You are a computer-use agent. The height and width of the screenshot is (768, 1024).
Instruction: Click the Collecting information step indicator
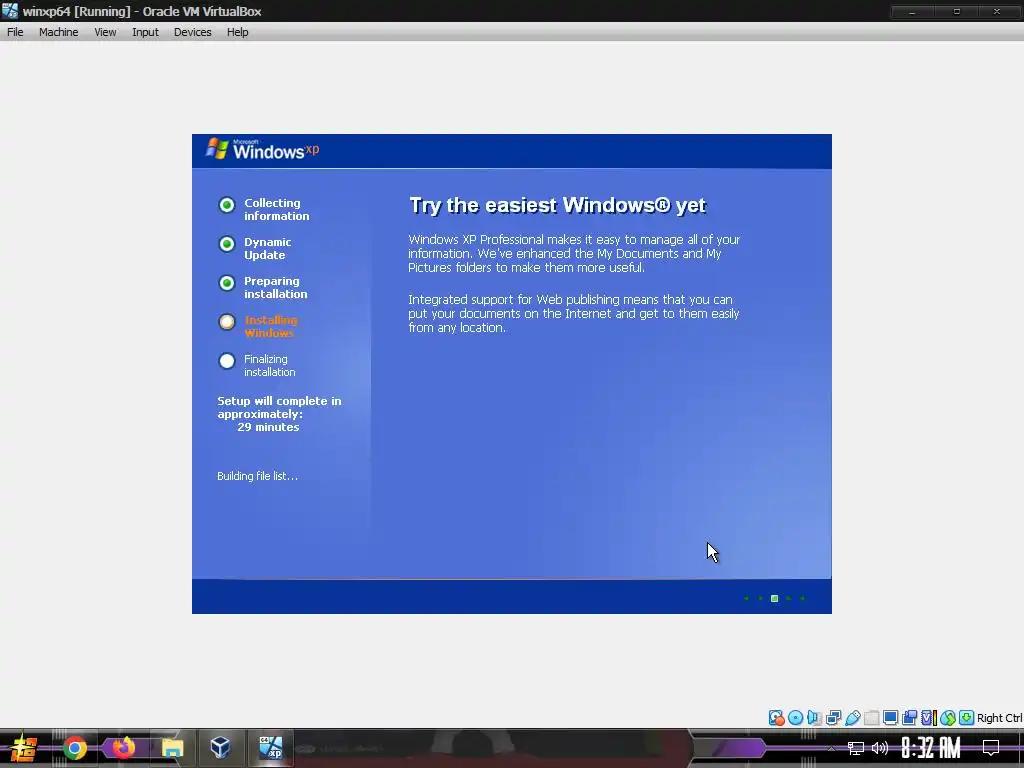227,205
